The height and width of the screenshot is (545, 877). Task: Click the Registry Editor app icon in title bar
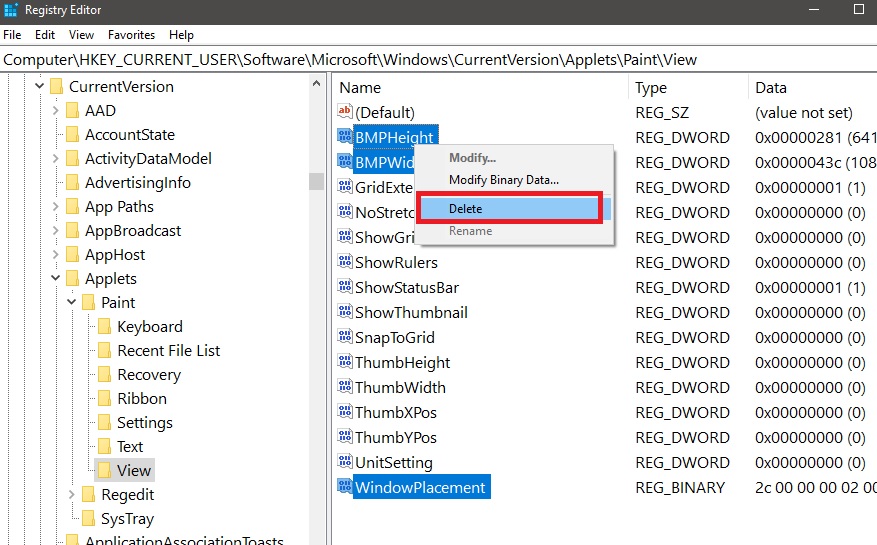tap(10, 10)
